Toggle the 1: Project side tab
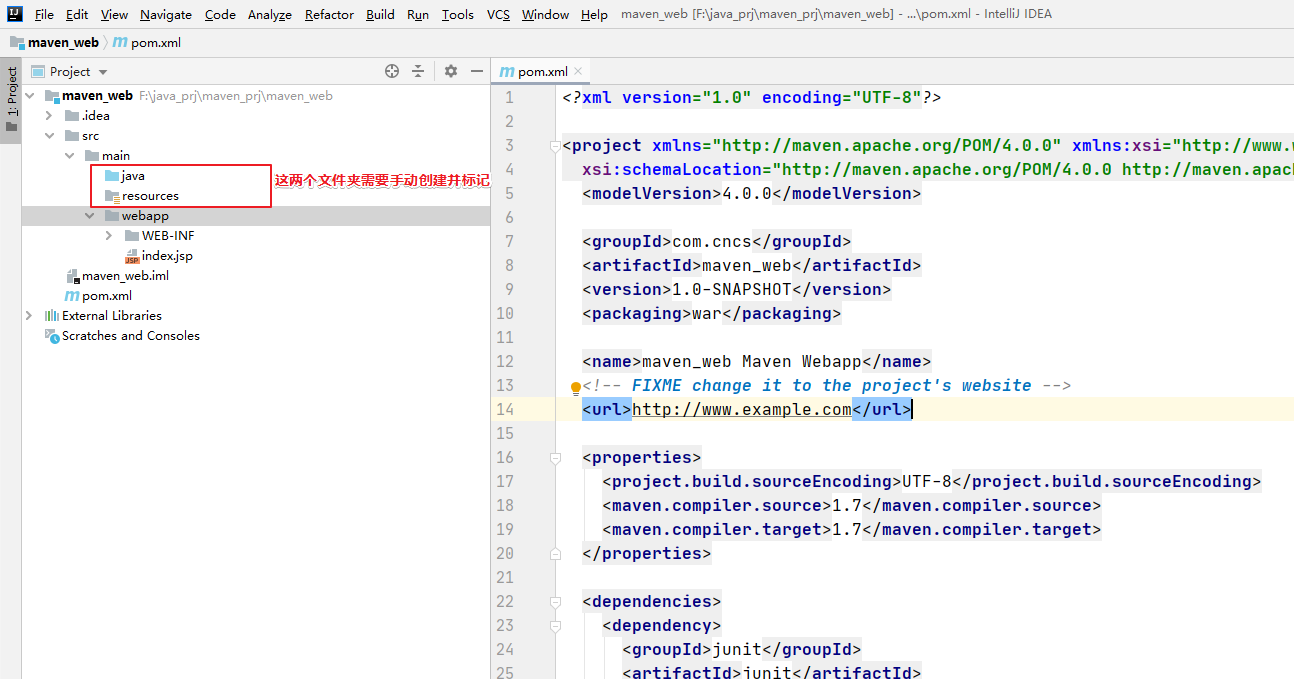This screenshot has height=679, width=1294. (x=11, y=98)
